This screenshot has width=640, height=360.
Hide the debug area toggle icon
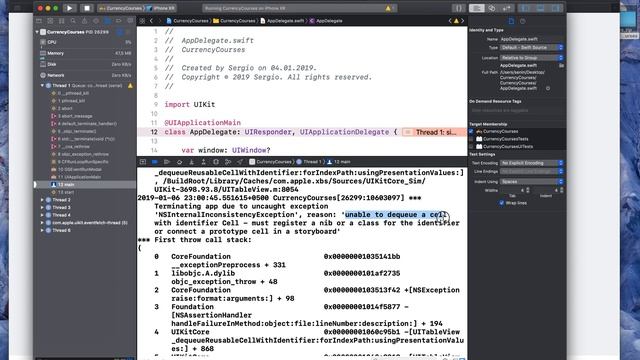tap(142, 162)
